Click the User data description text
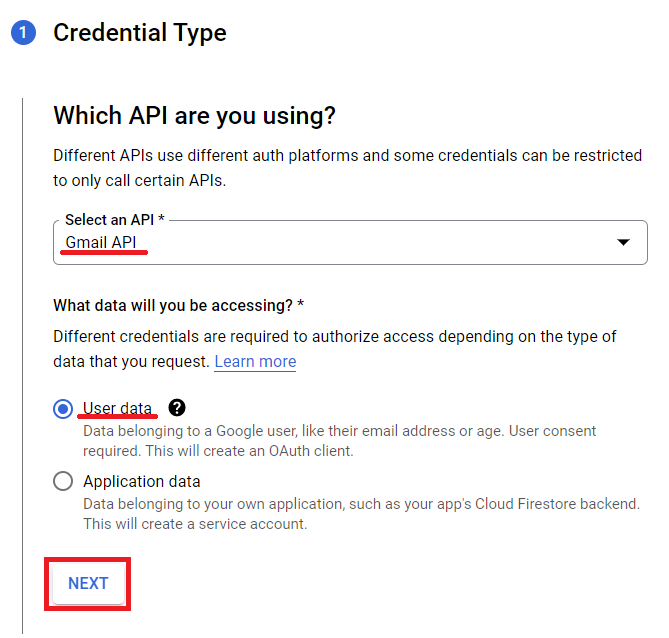This screenshot has width=669, height=638. 340,440
